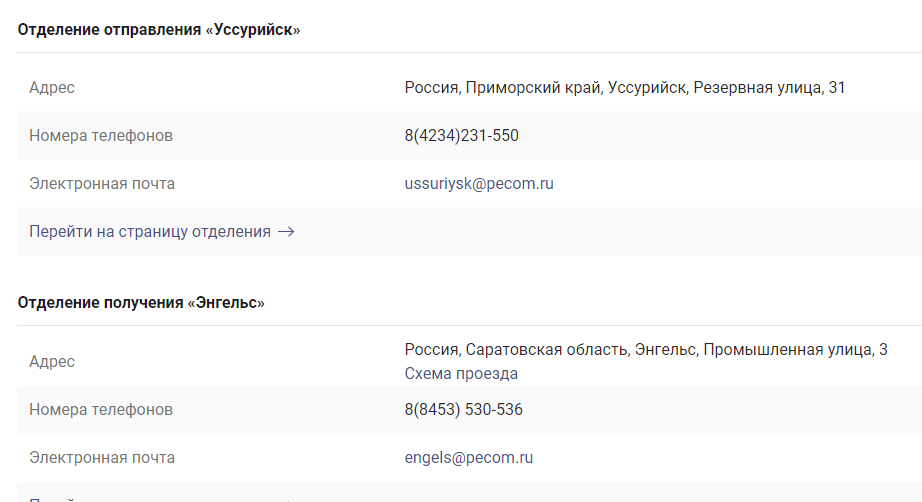The image size is (922, 502).
Task: Click "Номера телефонов" label under Уссурийск
Action: point(101,136)
